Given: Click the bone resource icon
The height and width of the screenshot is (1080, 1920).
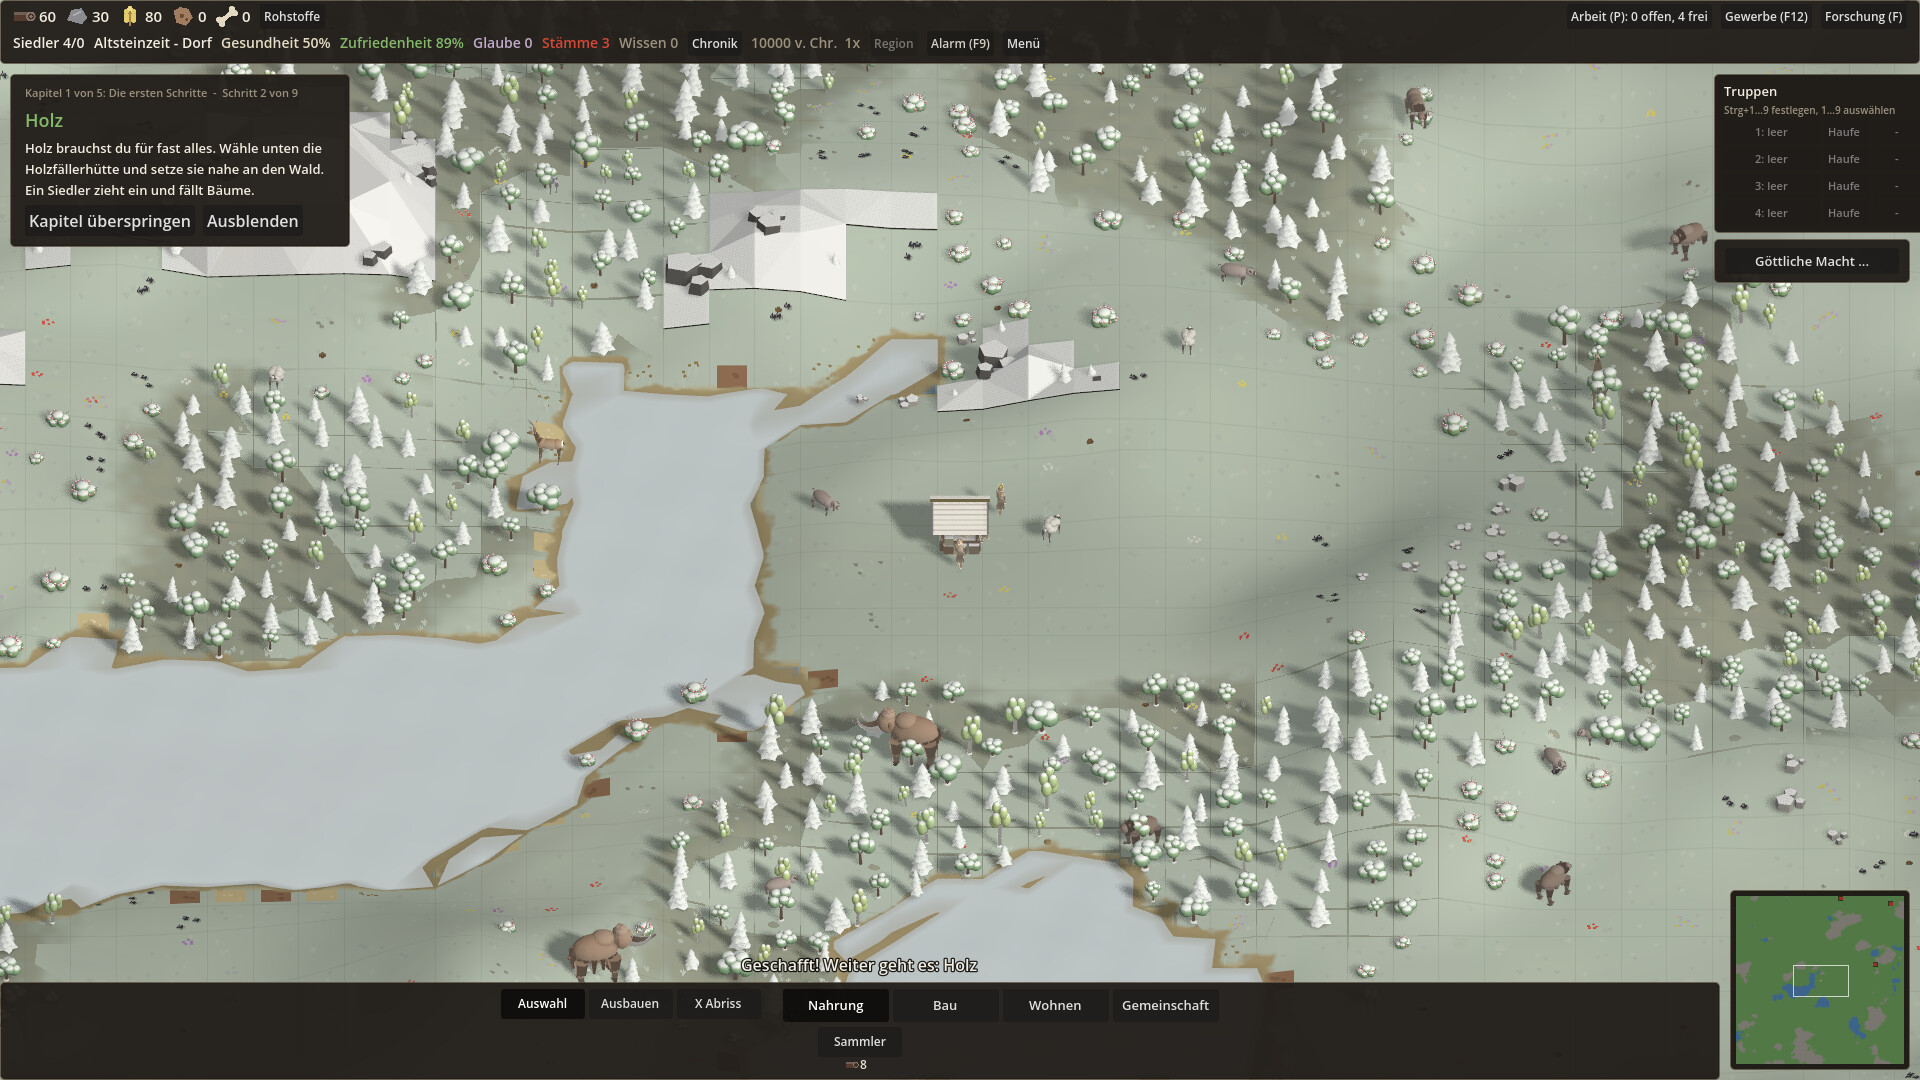Looking at the screenshot, I should (227, 16).
